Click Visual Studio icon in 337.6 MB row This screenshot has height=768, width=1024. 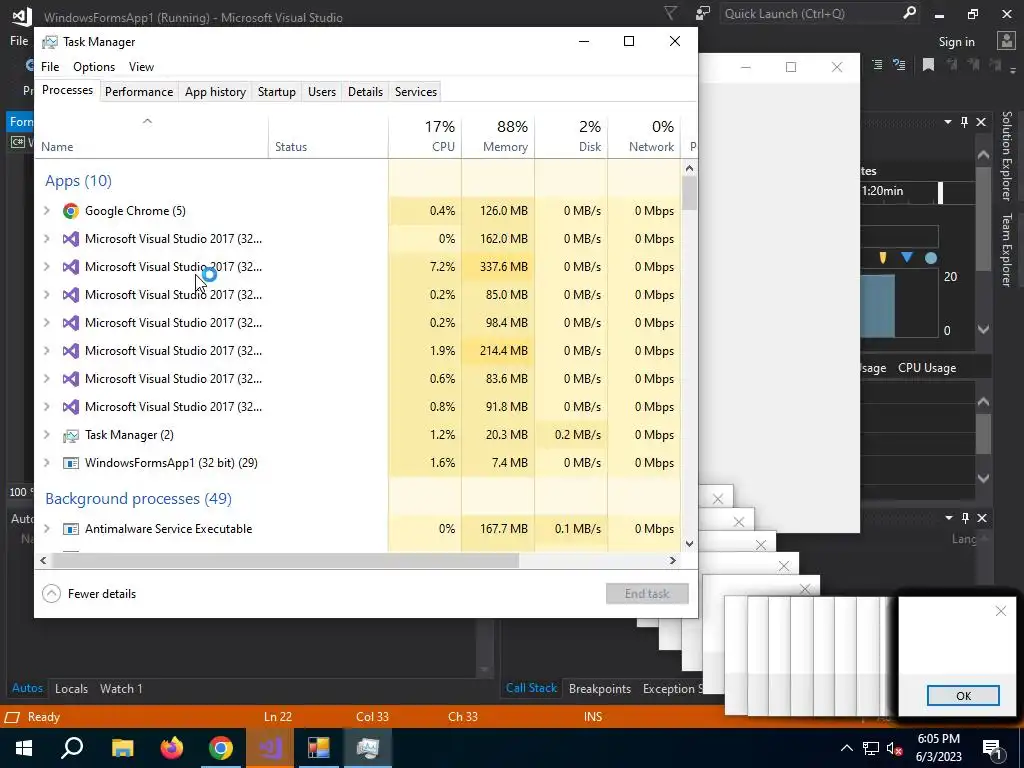click(71, 267)
